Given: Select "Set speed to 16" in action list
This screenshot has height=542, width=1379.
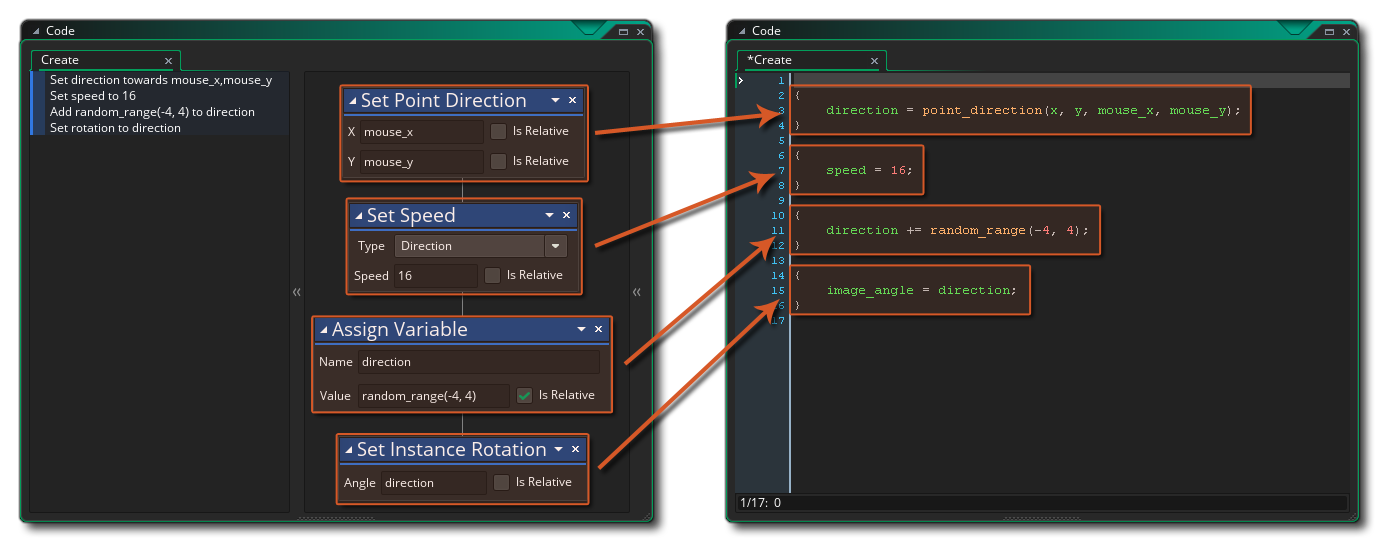Looking at the screenshot, I should tap(93, 96).
